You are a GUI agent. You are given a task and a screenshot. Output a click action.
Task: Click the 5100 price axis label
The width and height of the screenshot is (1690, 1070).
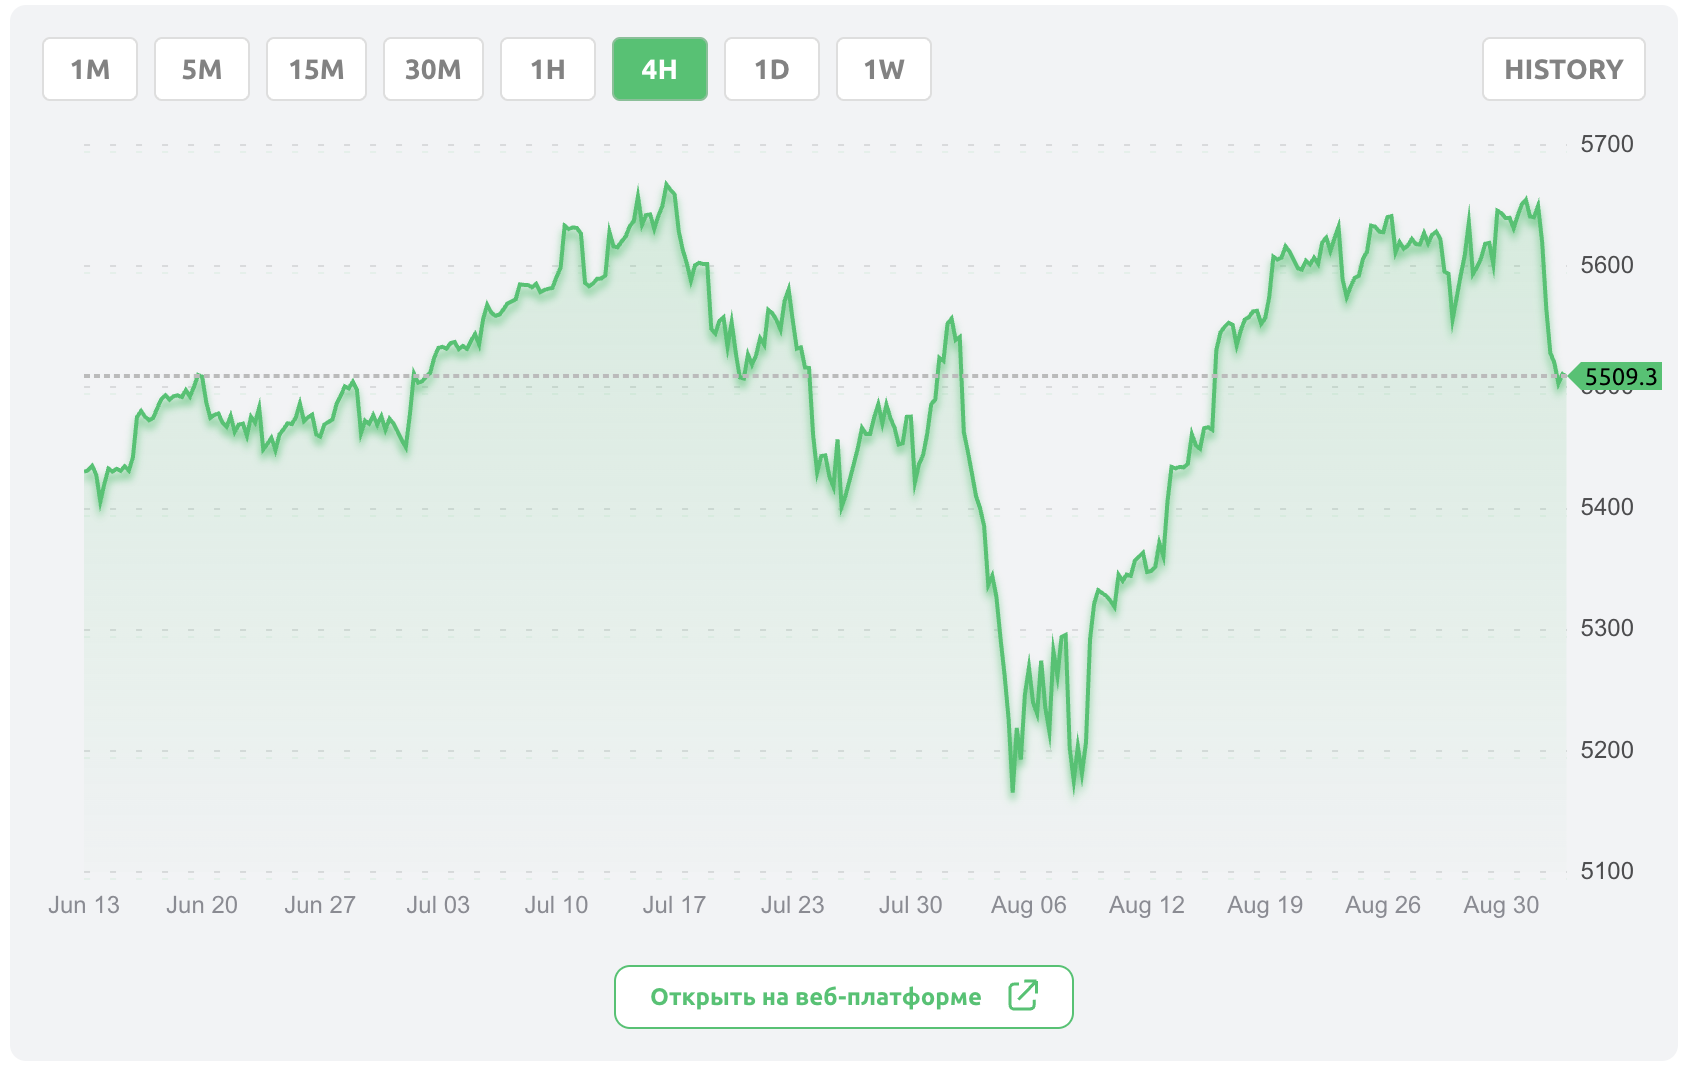(1606, 871)
